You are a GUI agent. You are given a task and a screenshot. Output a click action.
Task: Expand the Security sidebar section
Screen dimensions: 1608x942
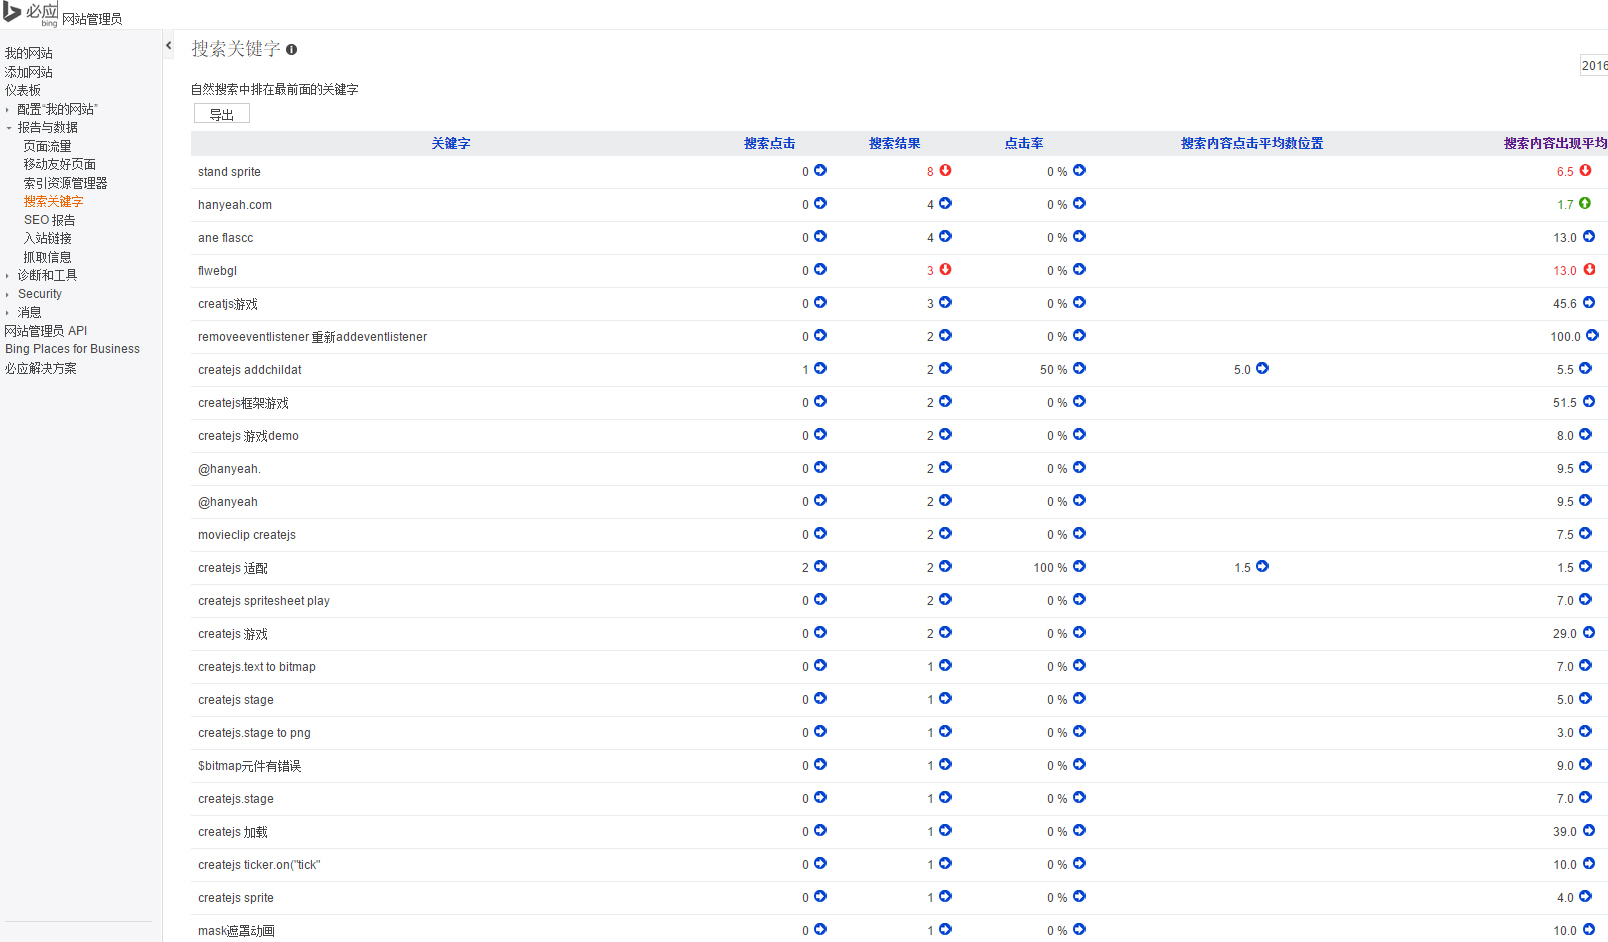click(8, 294)
